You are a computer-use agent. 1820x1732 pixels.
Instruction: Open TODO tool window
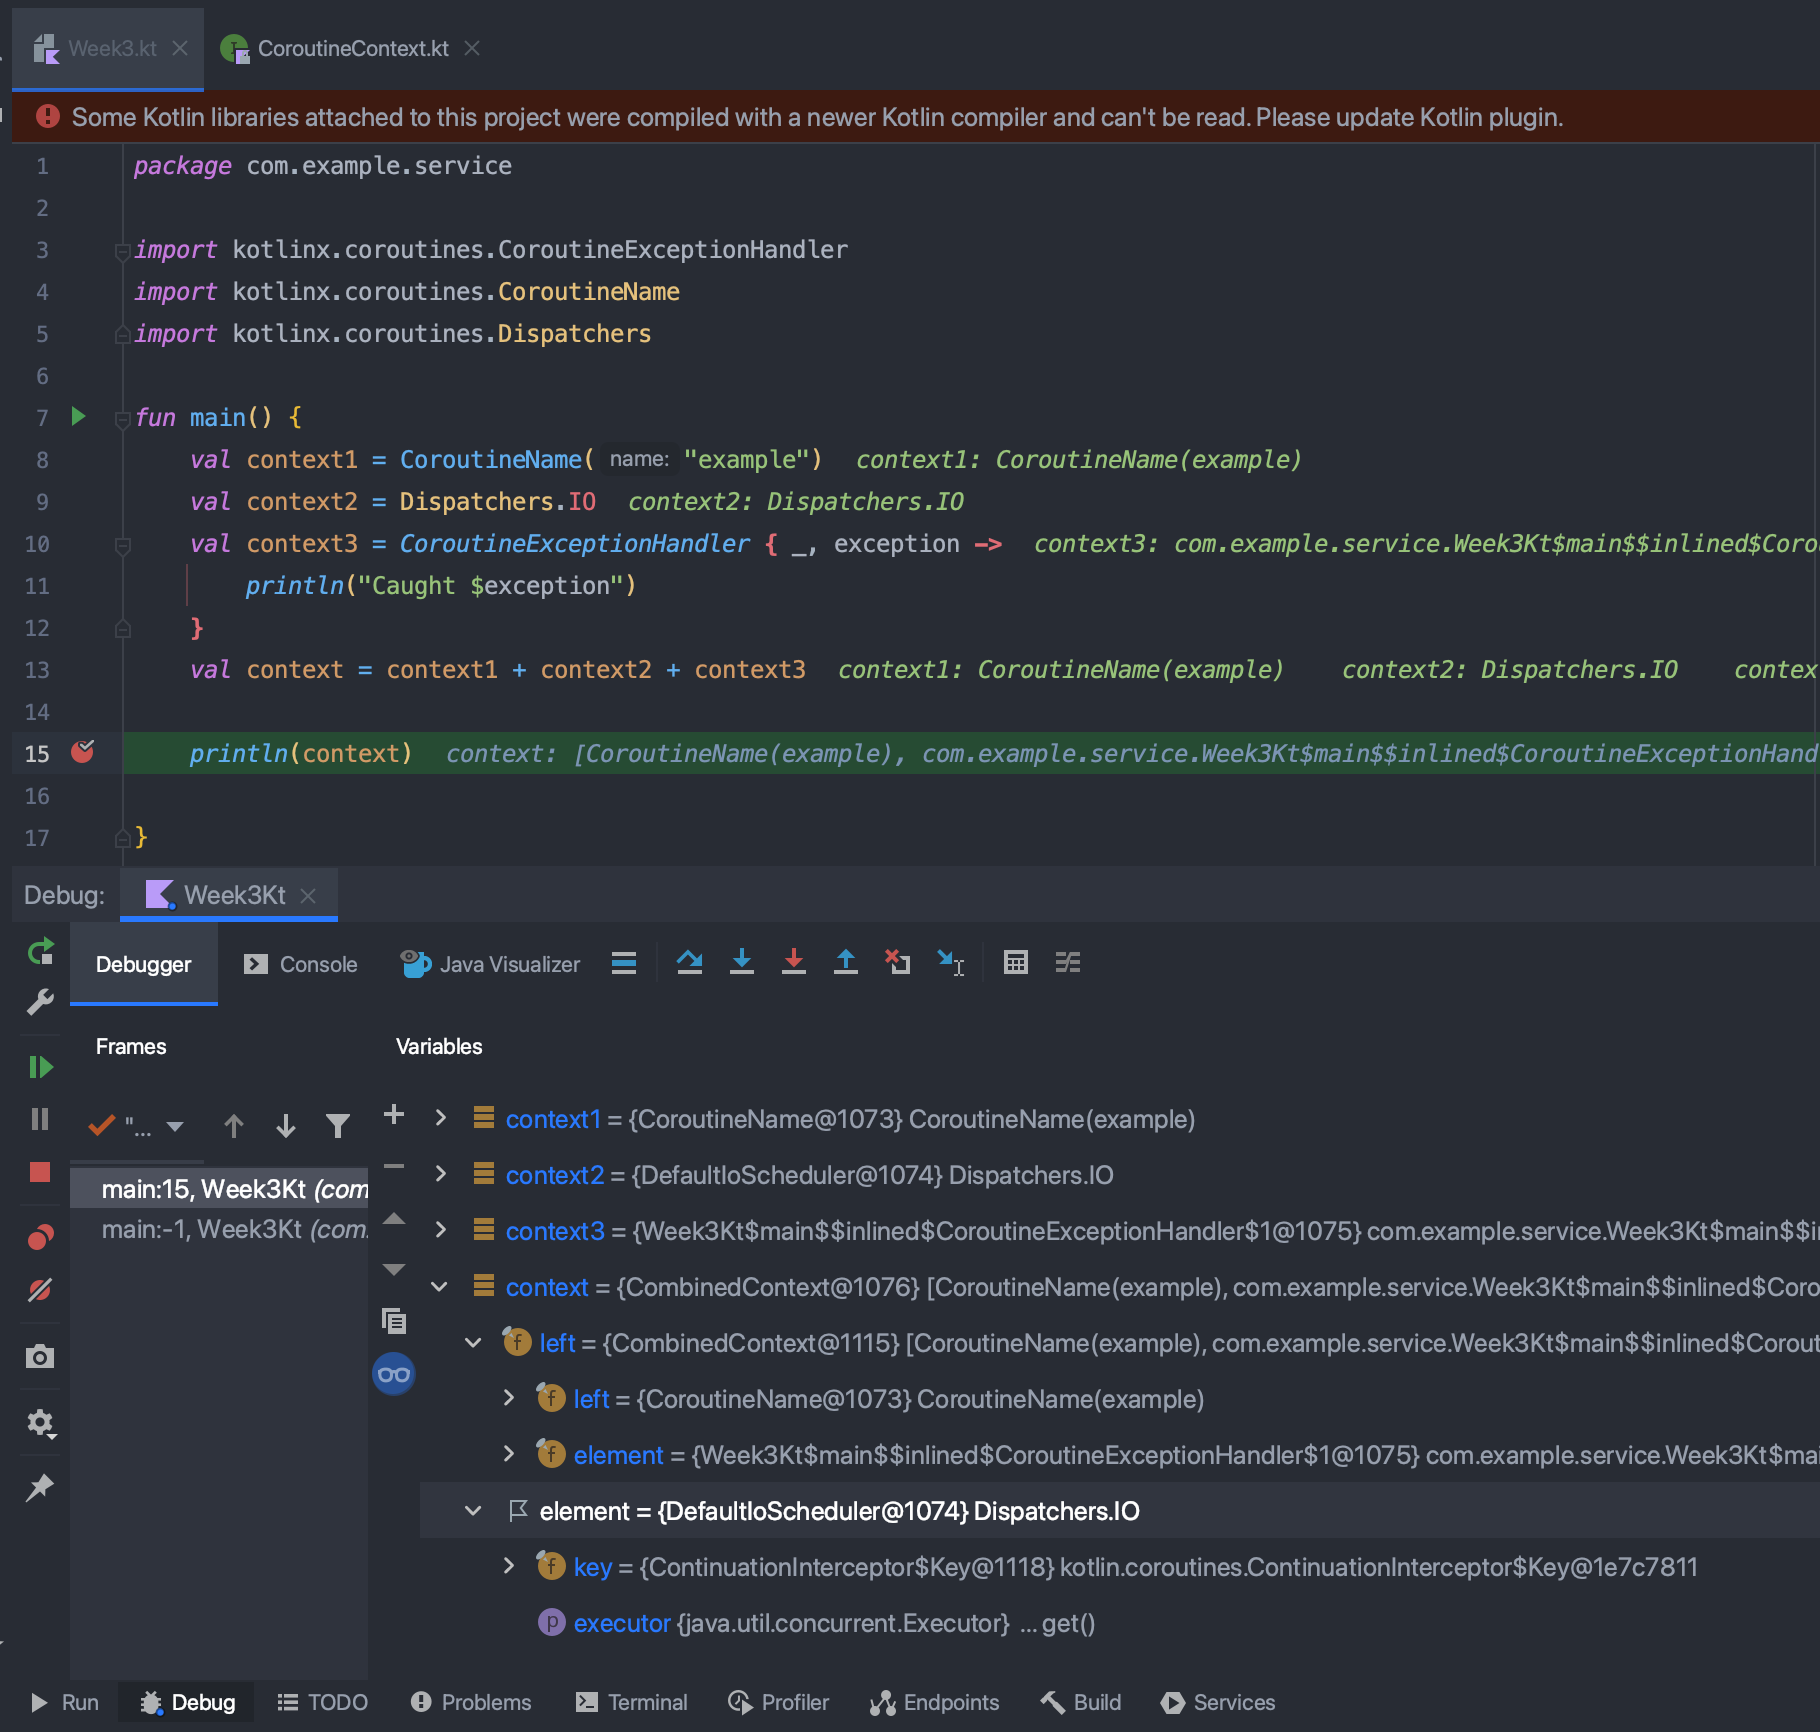click(x=322, y=1702)
